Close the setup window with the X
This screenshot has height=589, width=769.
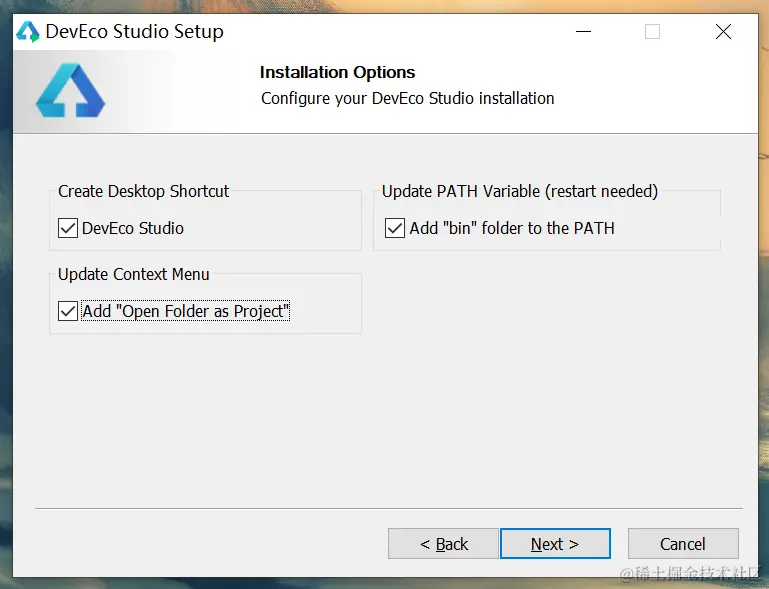coord(723,32)
